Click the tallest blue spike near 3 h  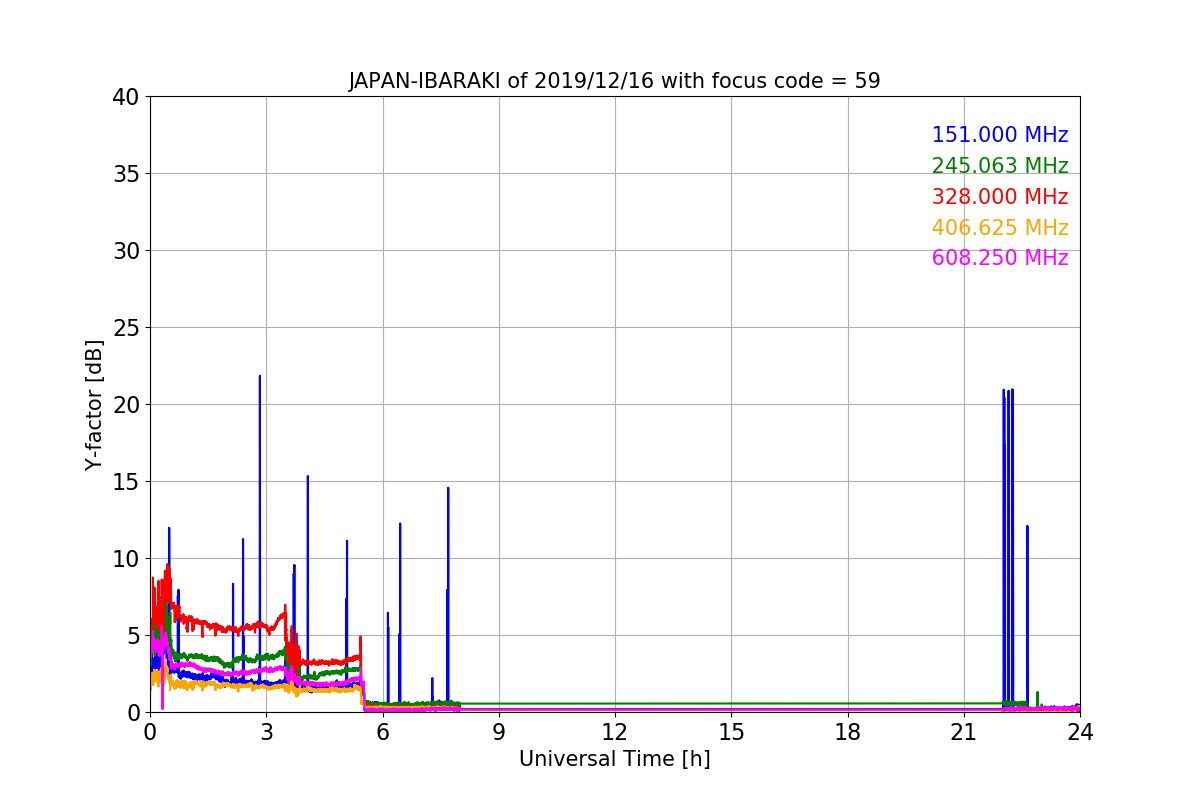tap(260, 530)
